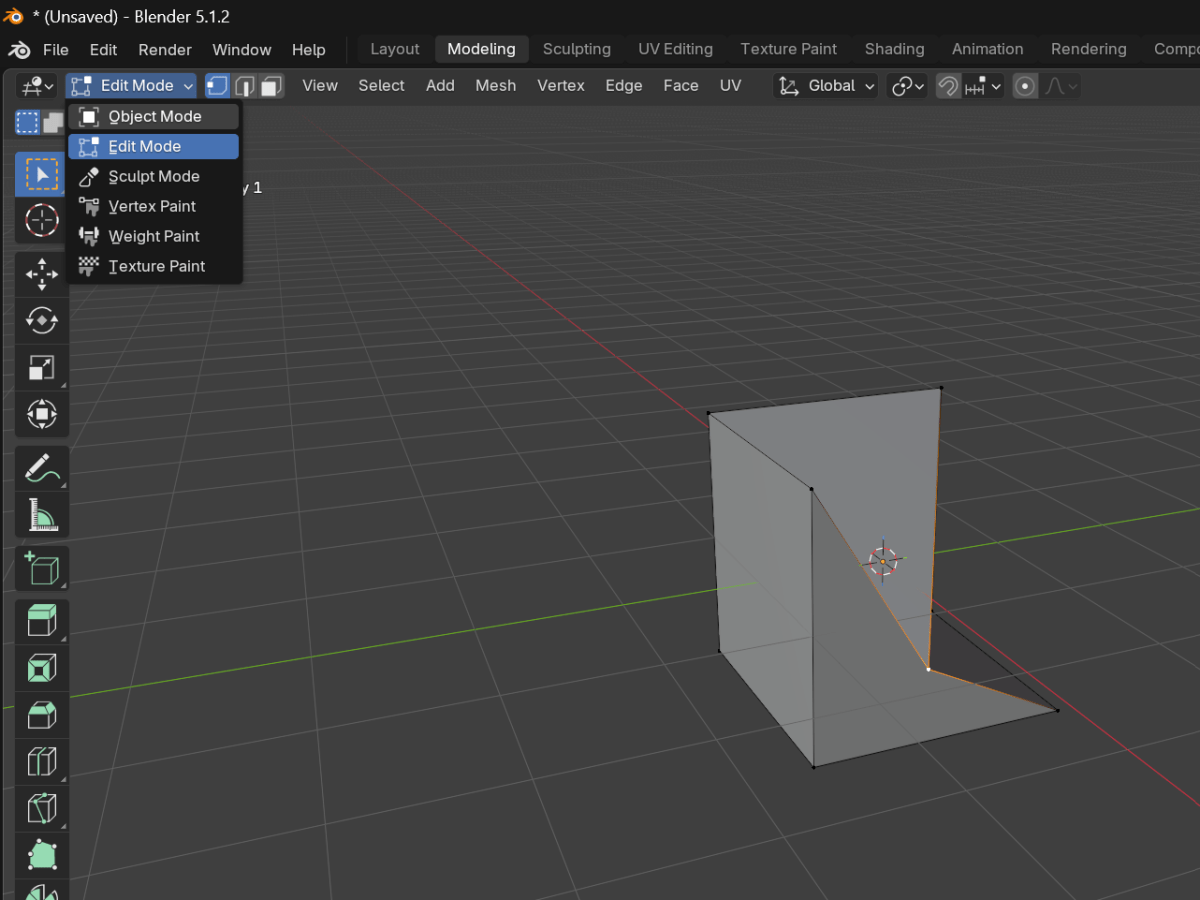
Task: Activate the Knife tool
Action: [x=41, y=809]
